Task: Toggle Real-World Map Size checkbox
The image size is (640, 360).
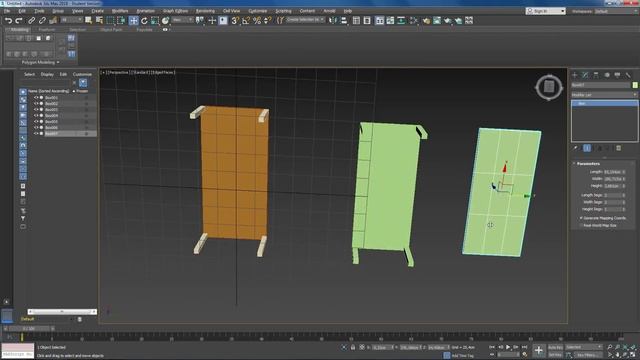Action: pyautogui.click(x=581, y=225)
